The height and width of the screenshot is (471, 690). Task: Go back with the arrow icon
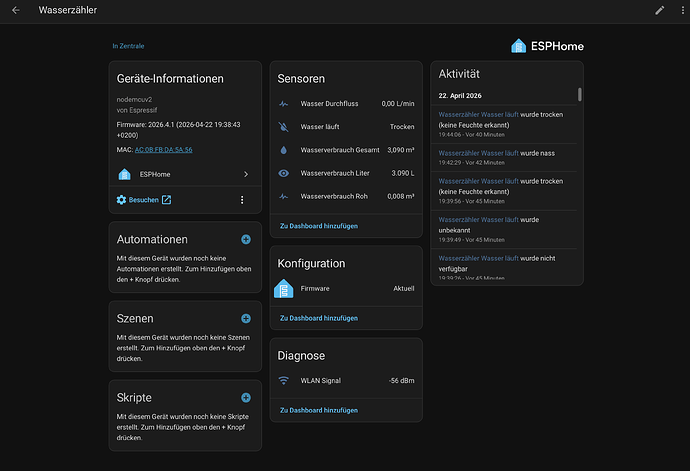pos(16,10)
